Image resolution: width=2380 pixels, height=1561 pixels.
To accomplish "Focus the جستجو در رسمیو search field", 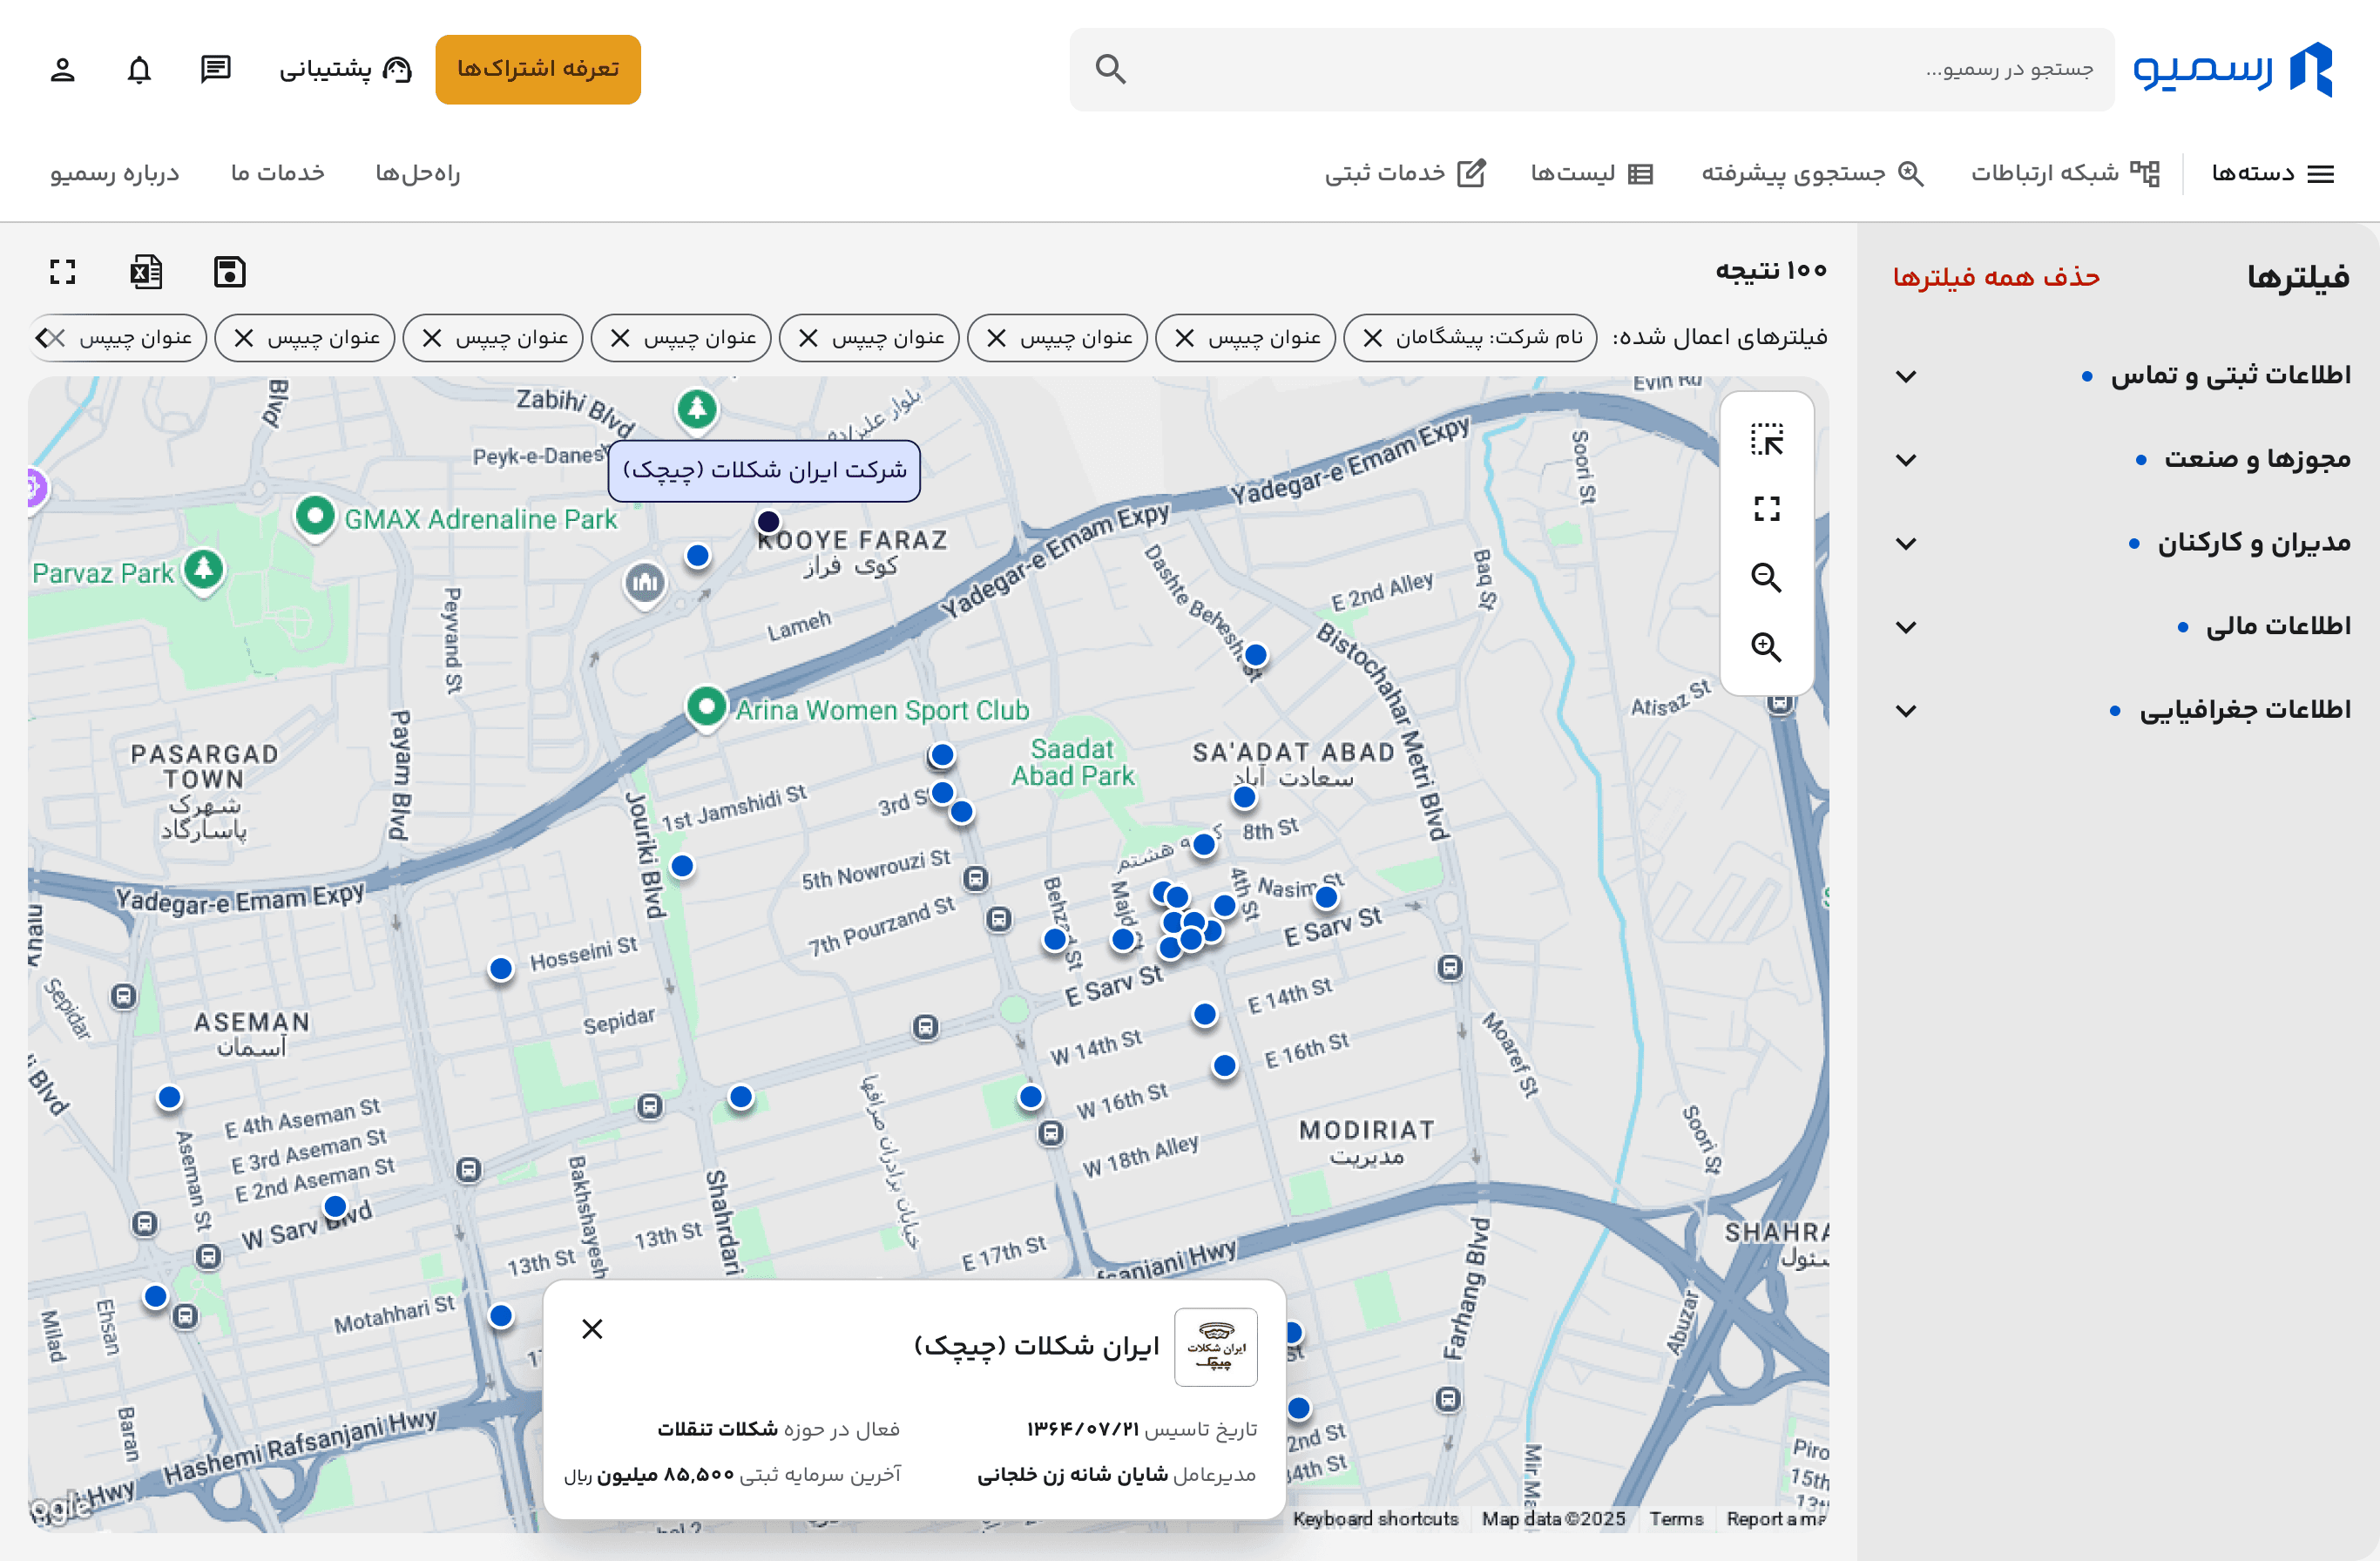I will click(1592, 69).
